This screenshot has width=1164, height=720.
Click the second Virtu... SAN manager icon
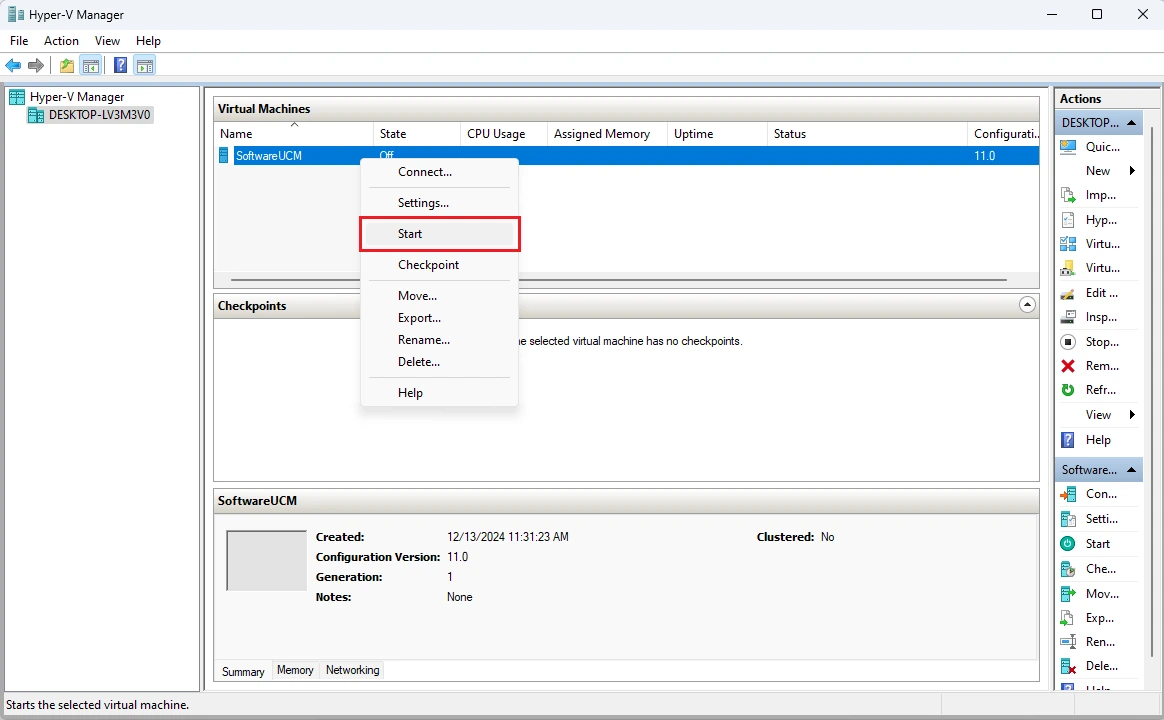pyautogui.click(x=1067, y=268)
